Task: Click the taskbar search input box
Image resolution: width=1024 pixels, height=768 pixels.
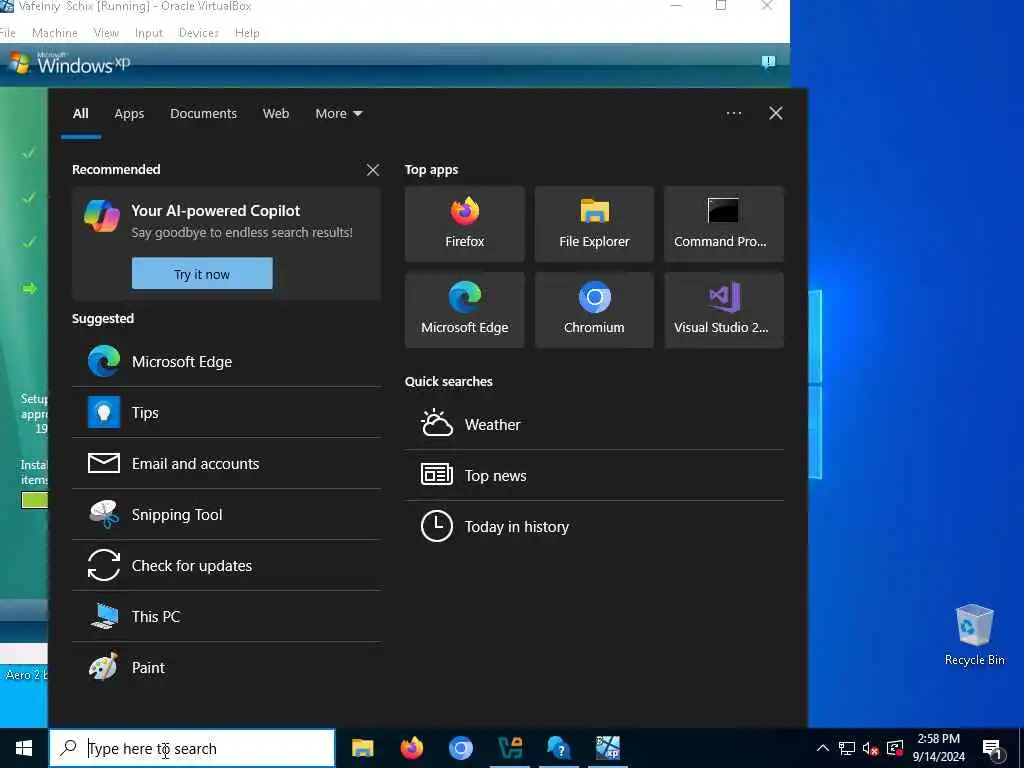Action: pyautogui.click(x=192, y=748)
